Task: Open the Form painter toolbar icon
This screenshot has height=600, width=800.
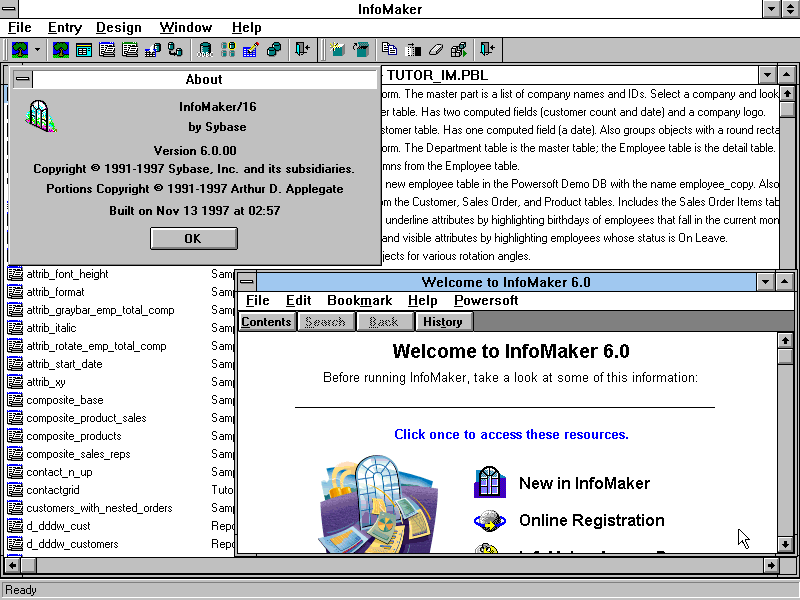Action: [x=84, y=49]
